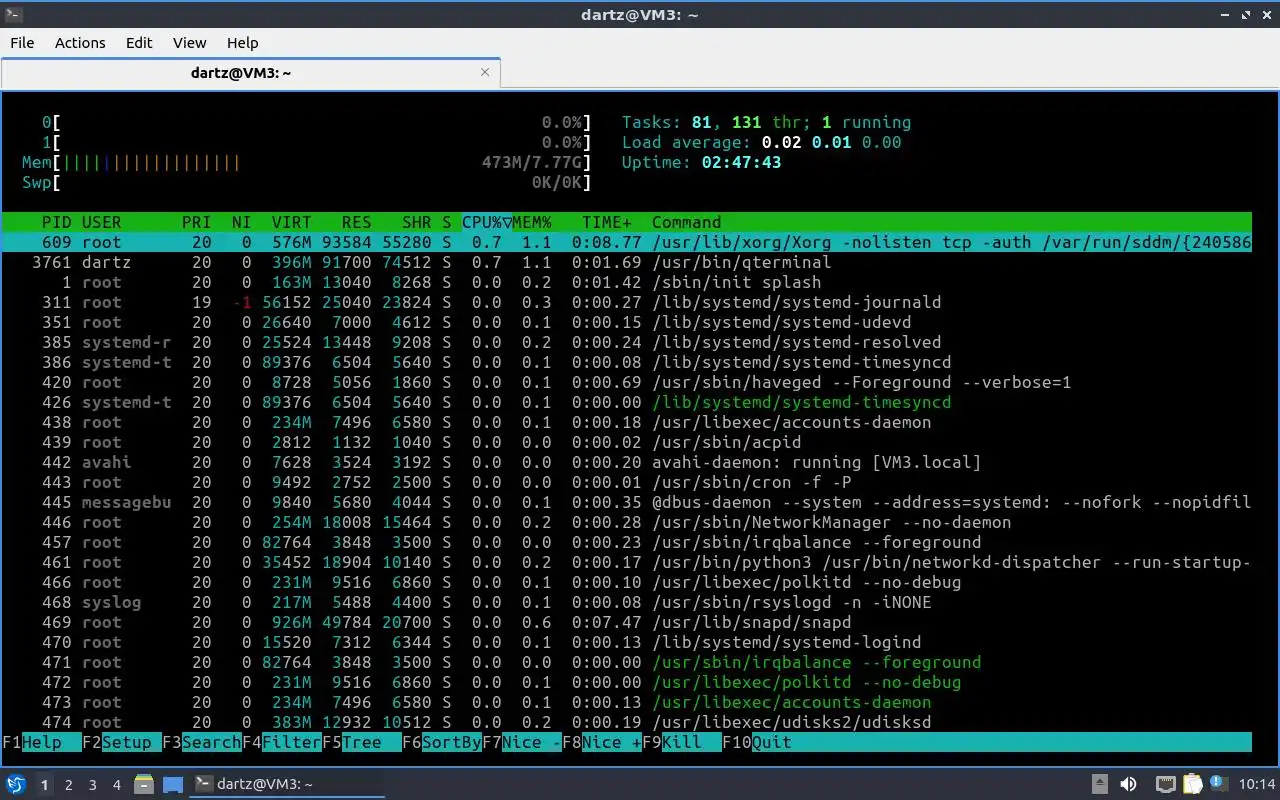This screenshot has height=800, width=1280.
Task: Click the F10 Quit function button
Action: (756, 742)
